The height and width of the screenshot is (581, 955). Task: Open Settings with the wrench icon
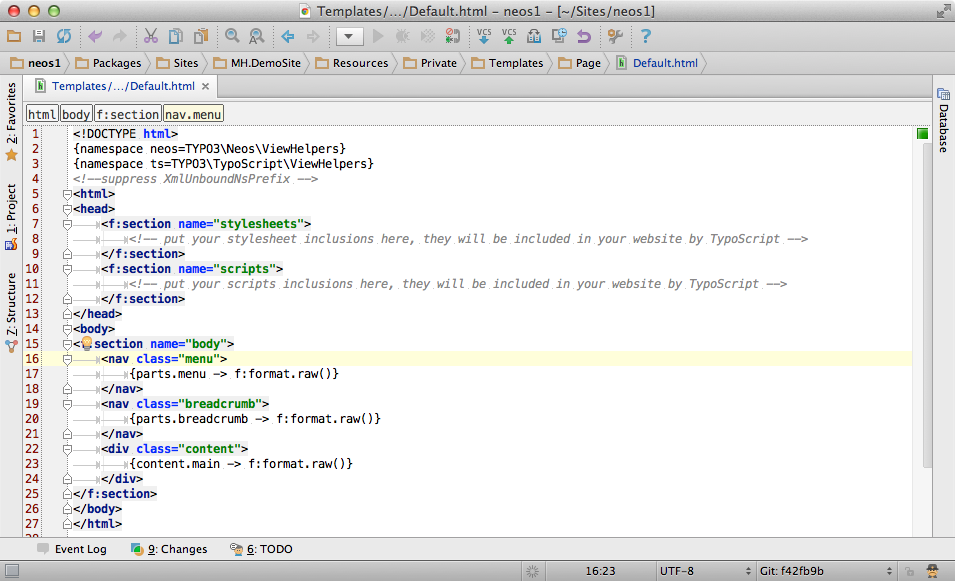tap(615, 37)
